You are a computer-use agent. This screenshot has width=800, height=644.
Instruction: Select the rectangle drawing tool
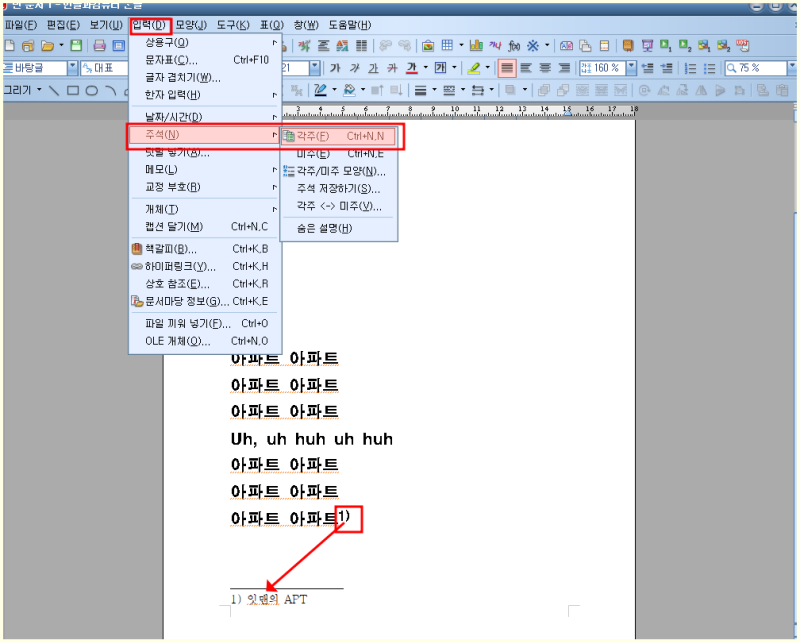(73, 91)
